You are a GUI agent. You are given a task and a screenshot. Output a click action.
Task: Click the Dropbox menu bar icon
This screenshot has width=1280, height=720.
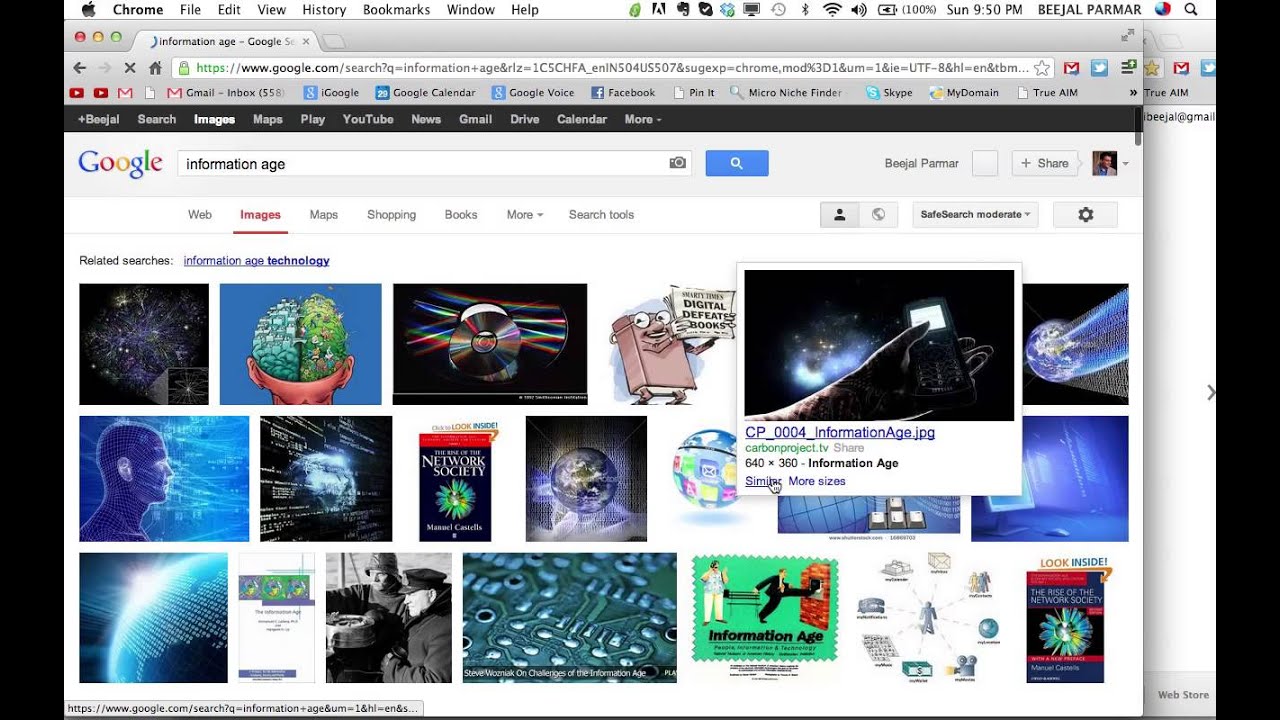pyautogui.click(x=728, y=10)
